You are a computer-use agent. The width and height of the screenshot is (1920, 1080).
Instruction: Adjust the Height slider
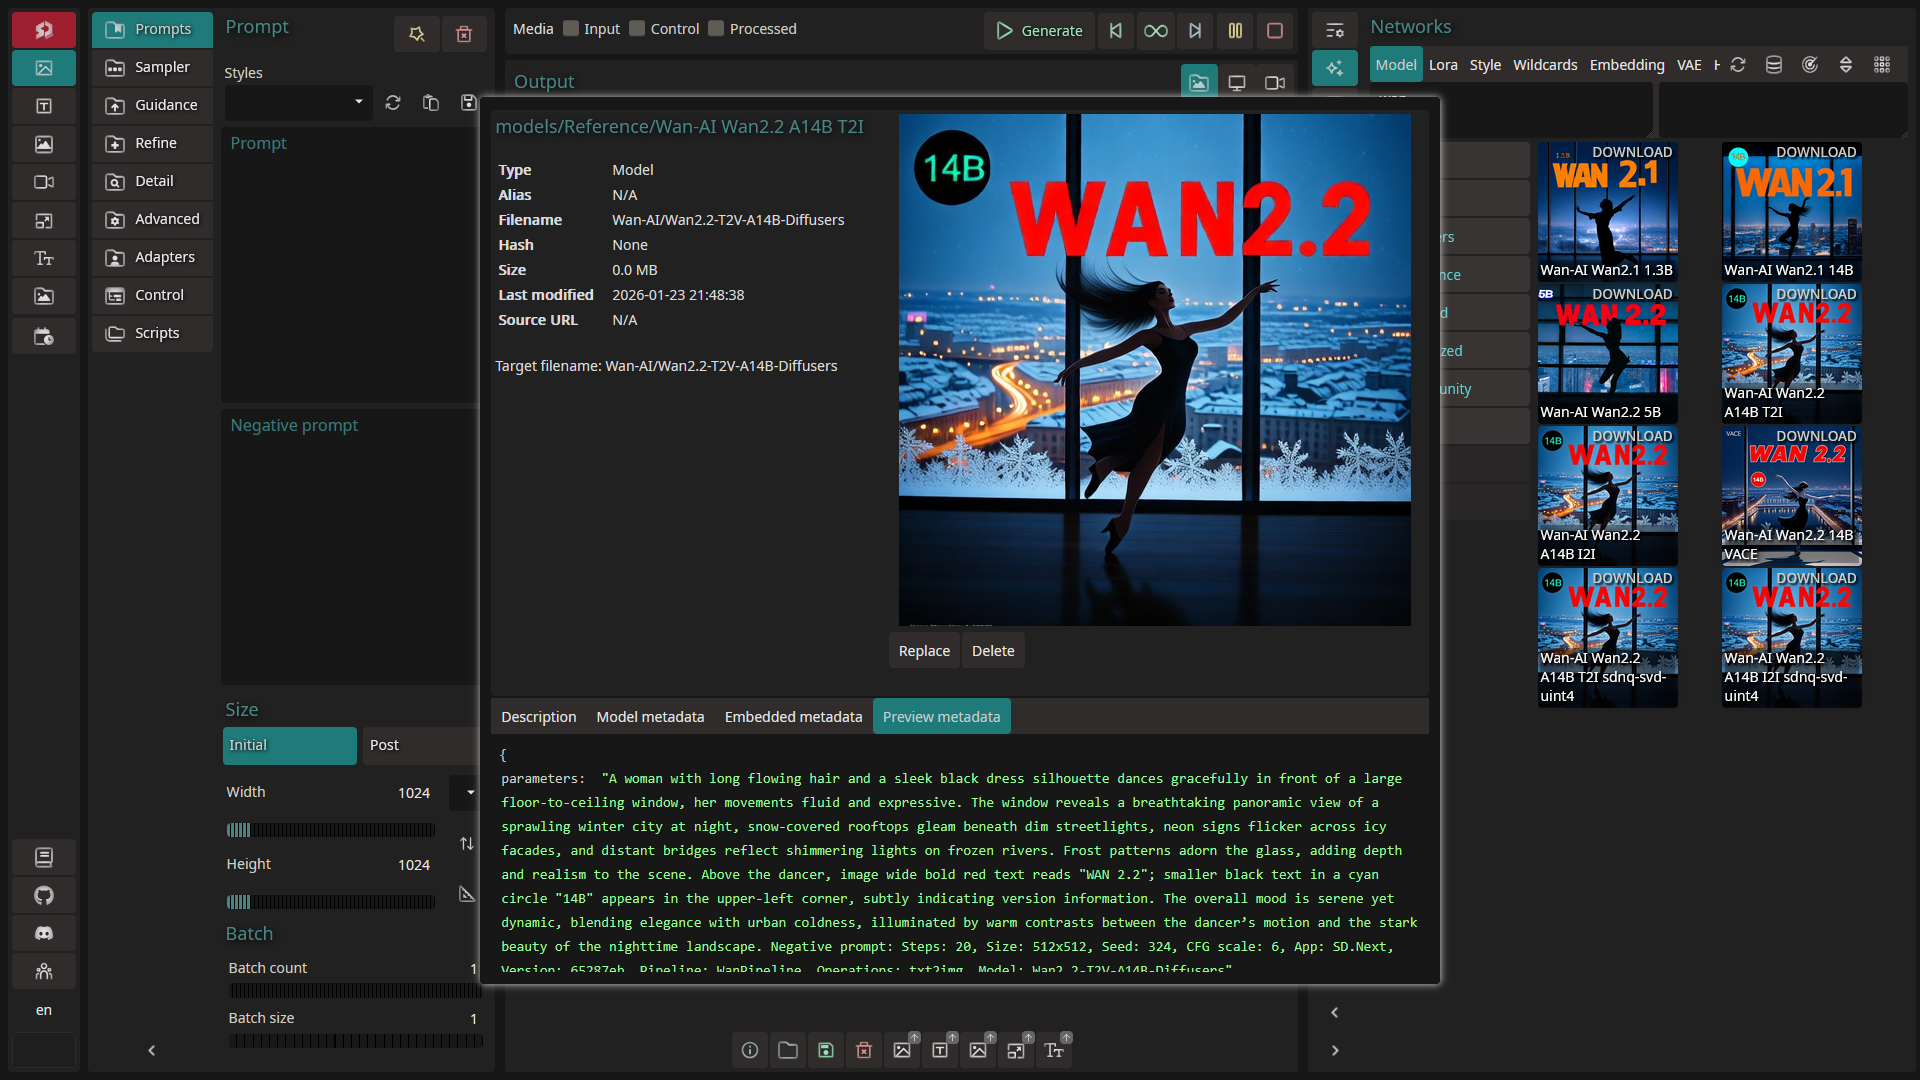pyautogui.click(x=330, y=902)
